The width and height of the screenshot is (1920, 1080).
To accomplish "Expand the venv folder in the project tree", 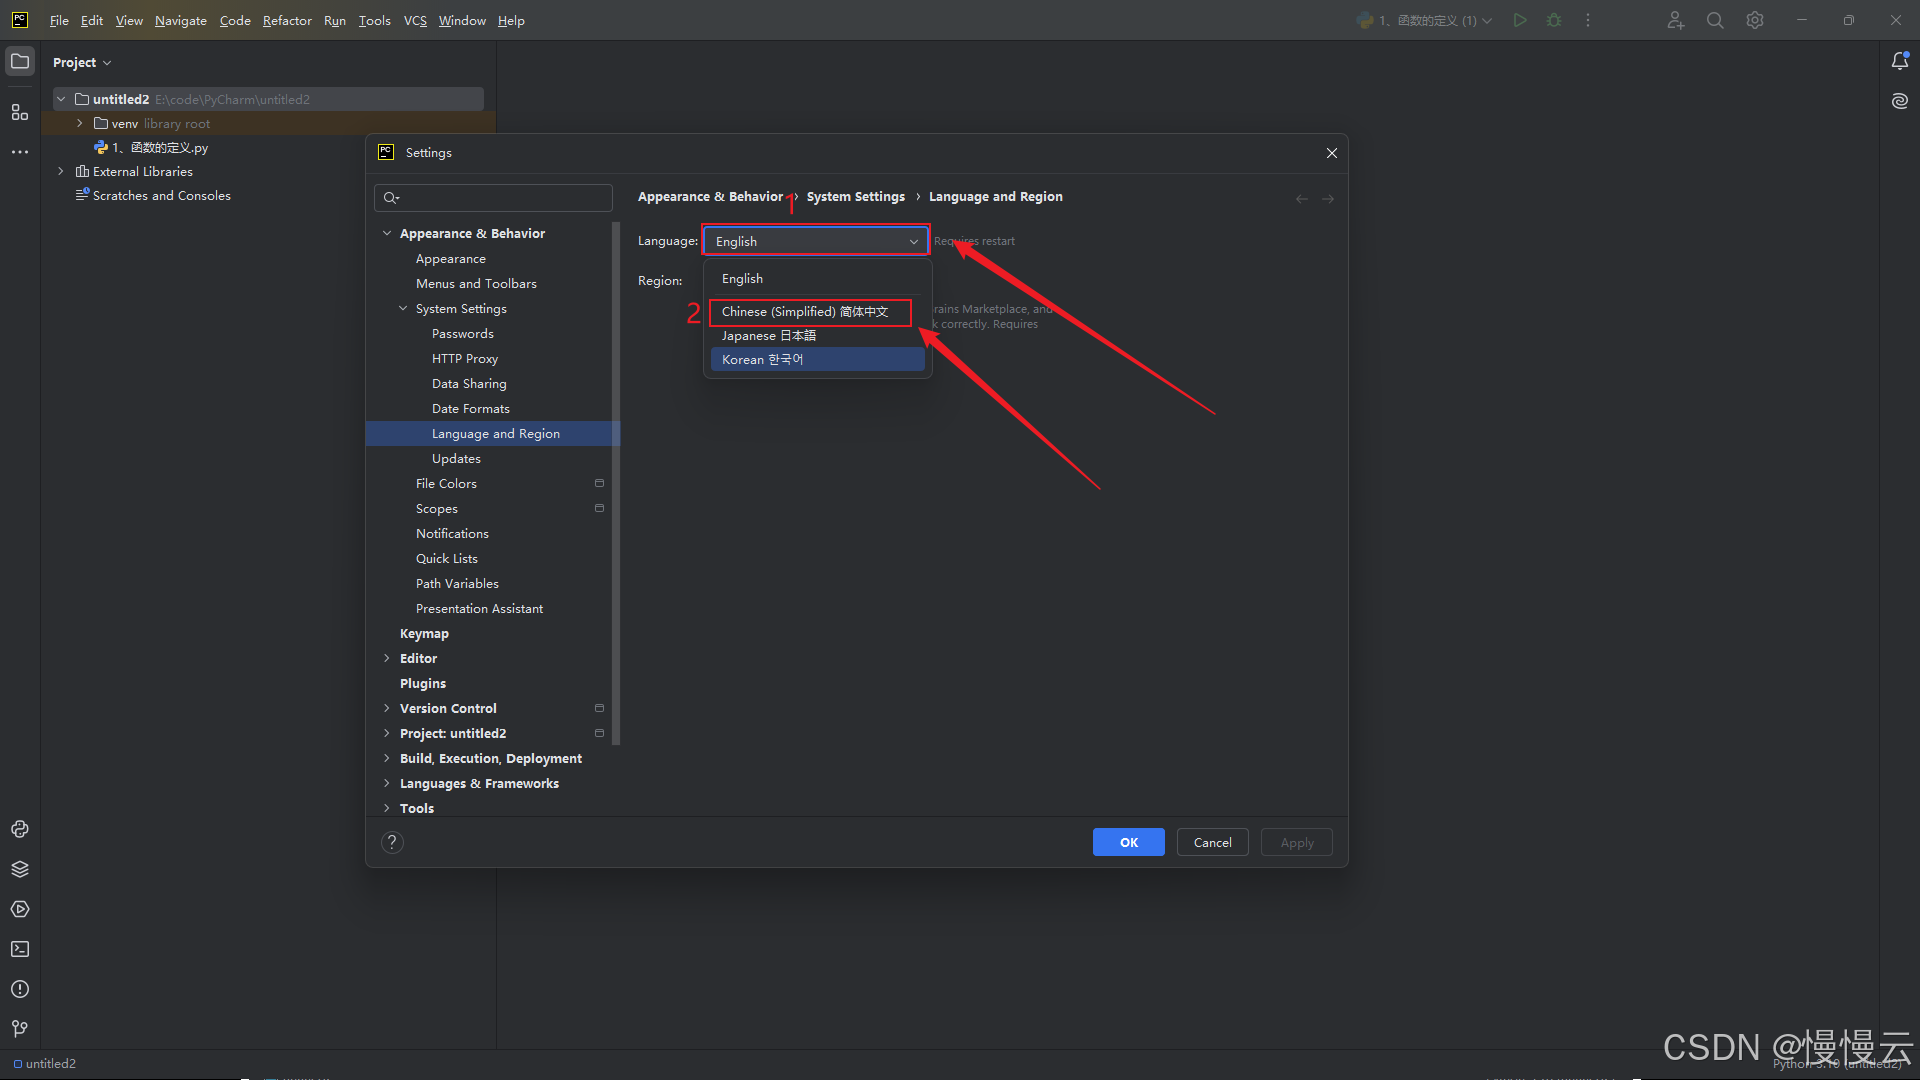I will coord(80,123).
